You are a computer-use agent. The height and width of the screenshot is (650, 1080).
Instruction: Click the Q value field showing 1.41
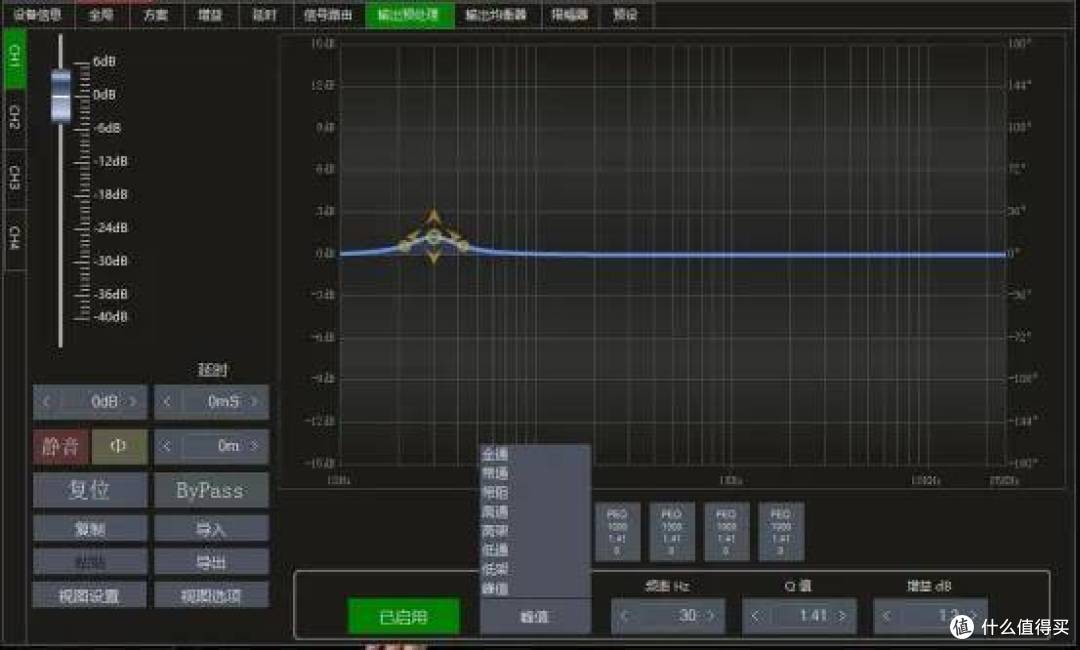click(x=799, y=616)
